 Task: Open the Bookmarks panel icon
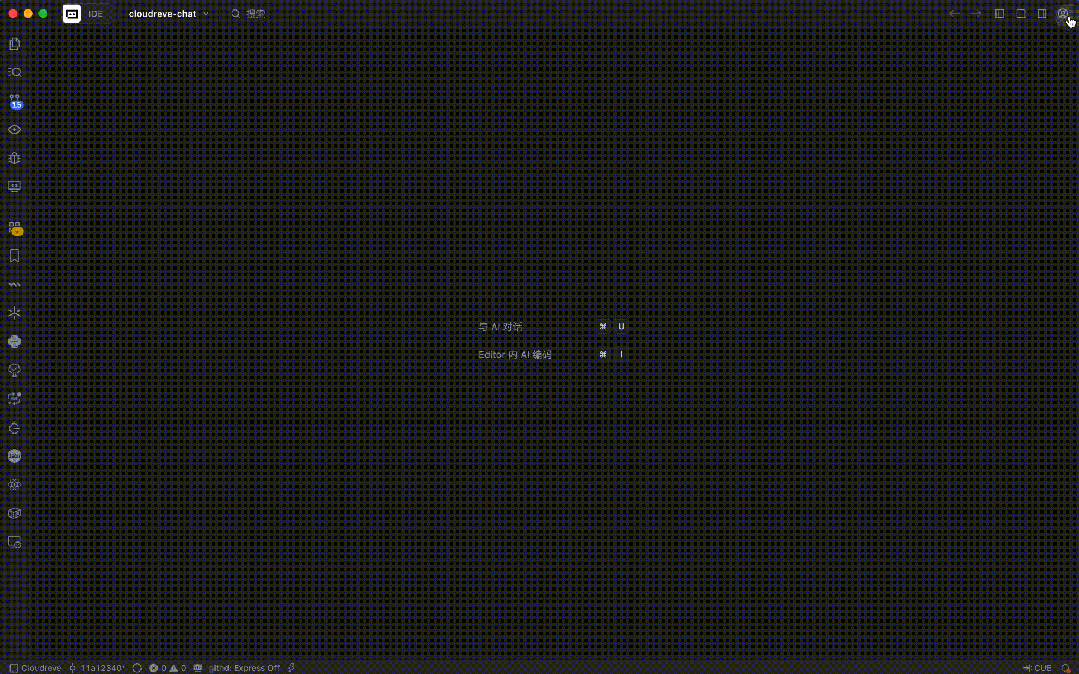coord(14,256)
